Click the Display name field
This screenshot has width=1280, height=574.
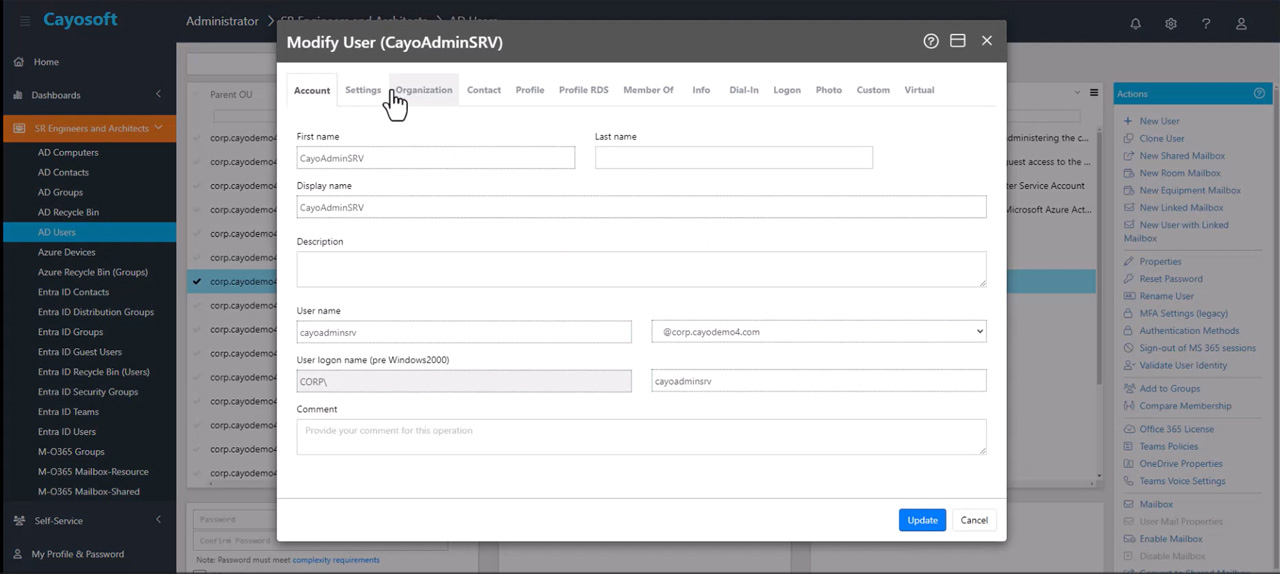(x=641, y=207)
